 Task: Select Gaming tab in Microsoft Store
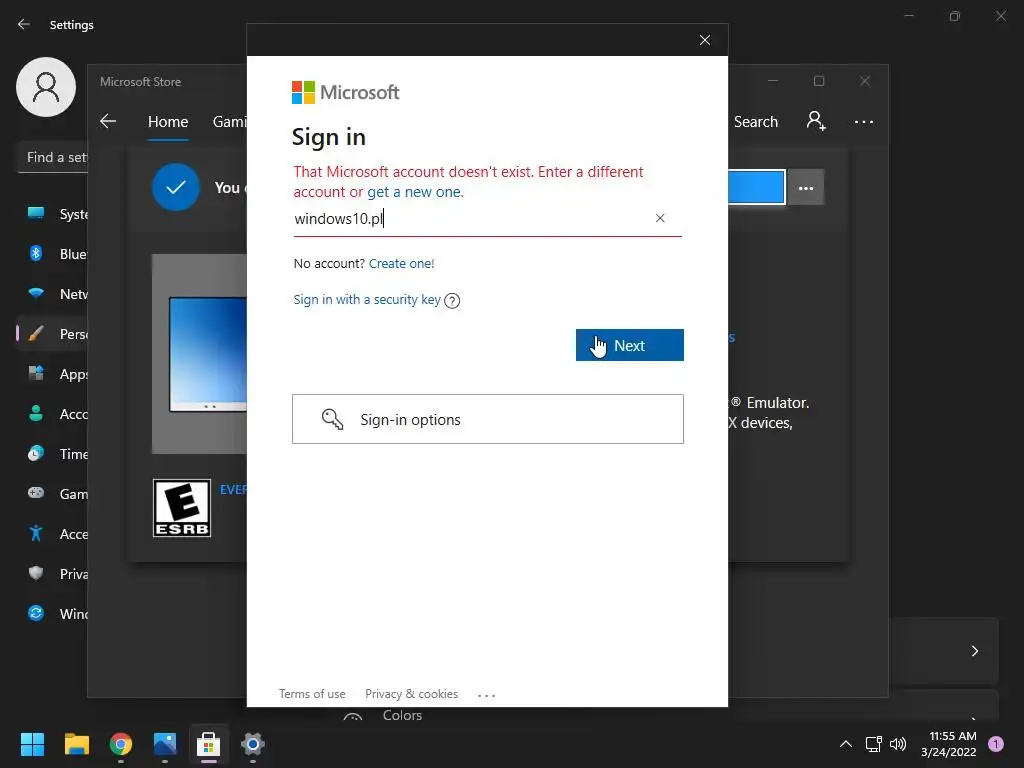pyautogui.click(x=229, y=122)
